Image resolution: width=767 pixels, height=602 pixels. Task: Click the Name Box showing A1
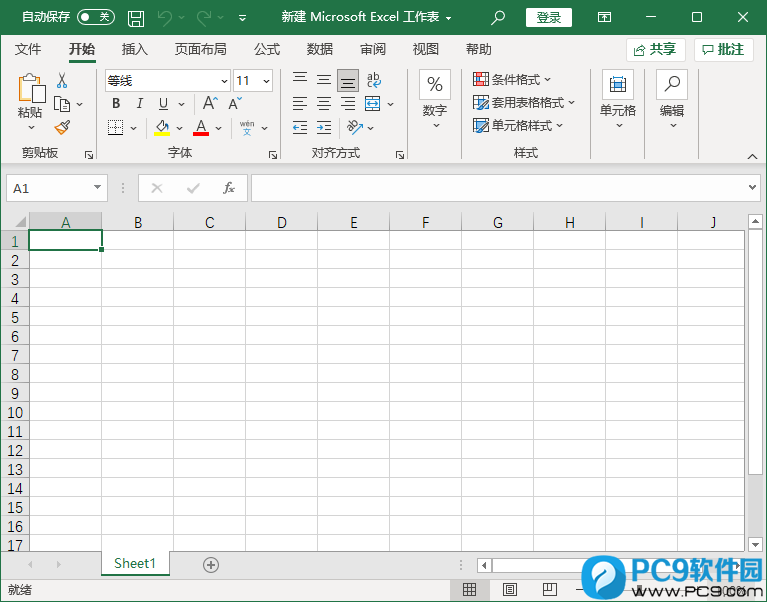57,188
